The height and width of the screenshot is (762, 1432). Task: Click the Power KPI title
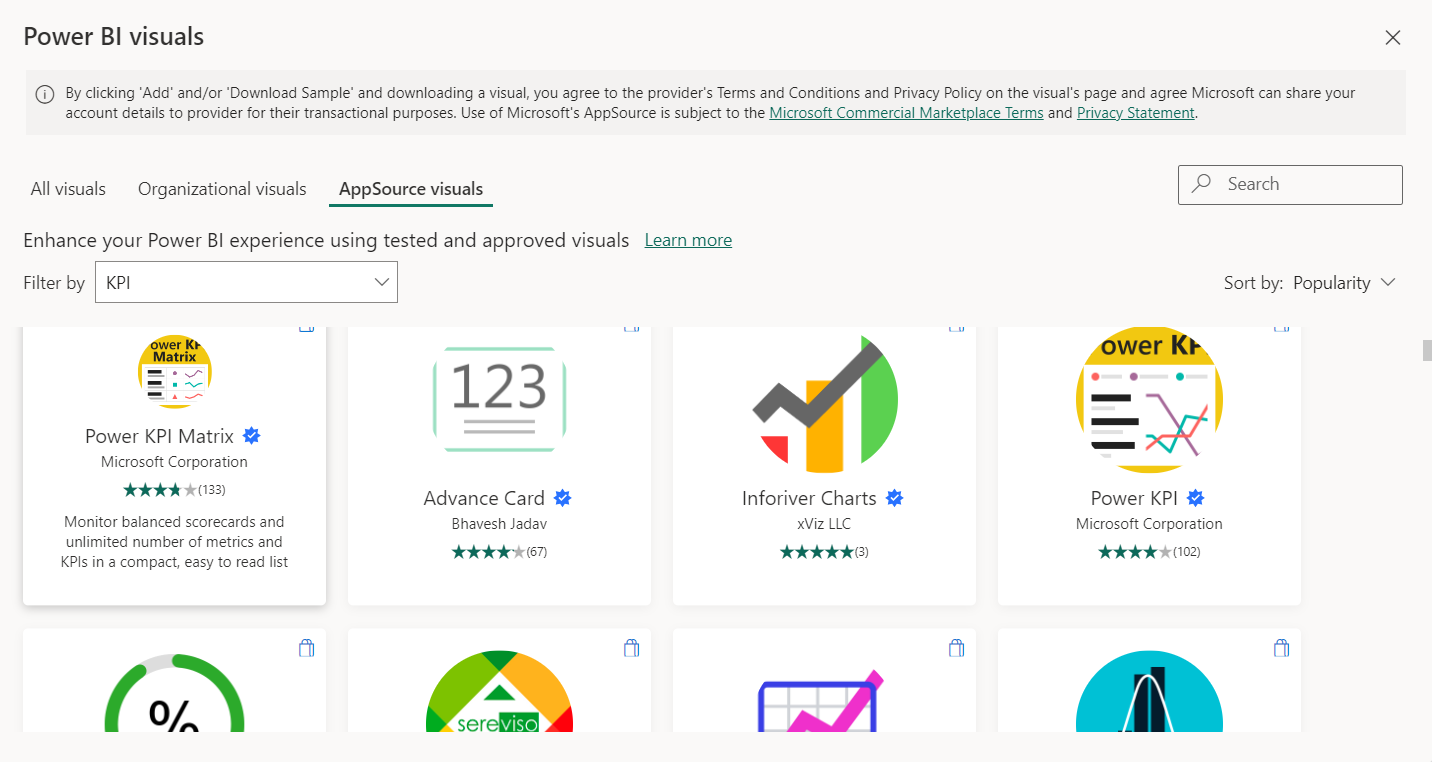pos(1134,498)
